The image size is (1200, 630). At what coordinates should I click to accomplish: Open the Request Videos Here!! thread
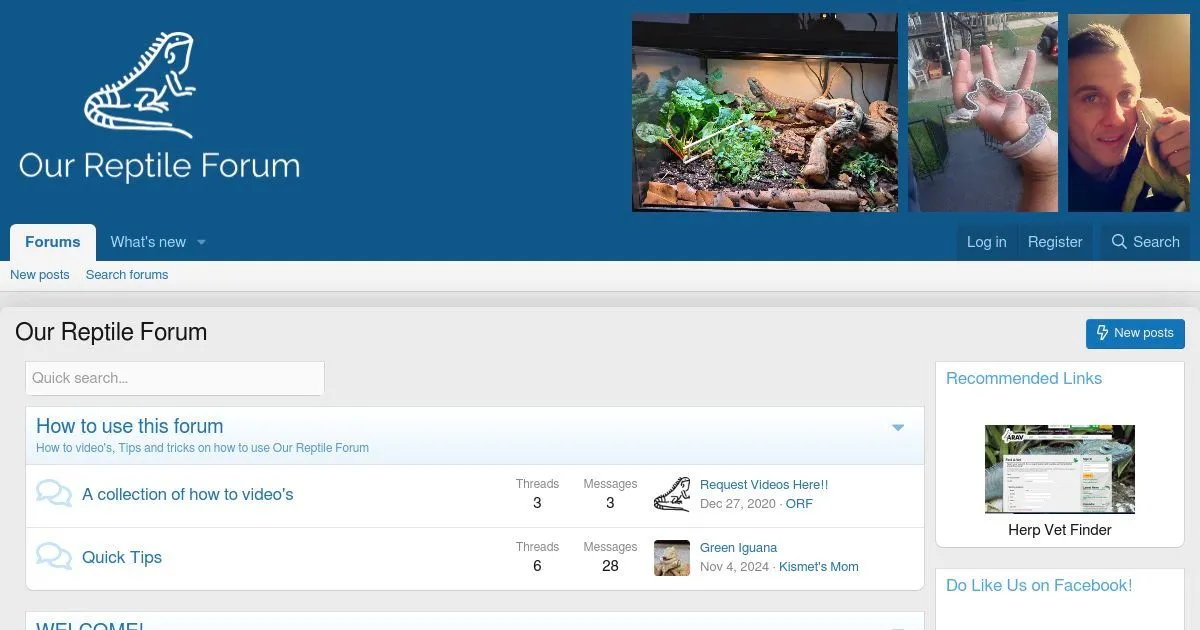(x=764, y=485)
